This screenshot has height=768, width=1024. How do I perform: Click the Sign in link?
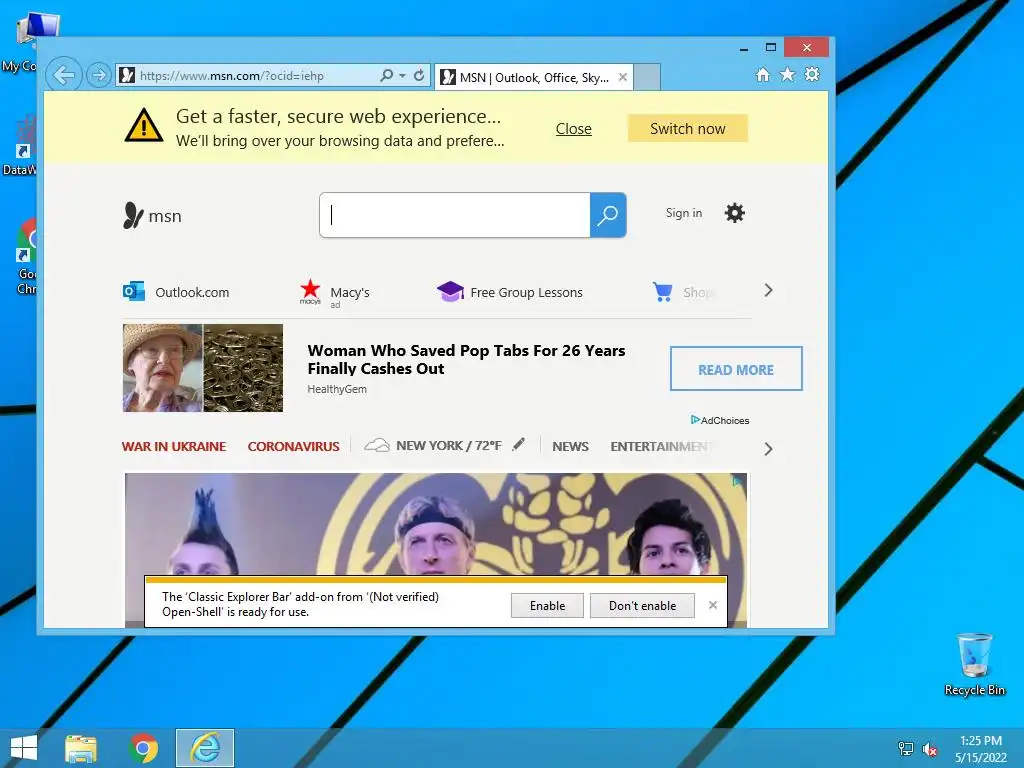point(684,213)
